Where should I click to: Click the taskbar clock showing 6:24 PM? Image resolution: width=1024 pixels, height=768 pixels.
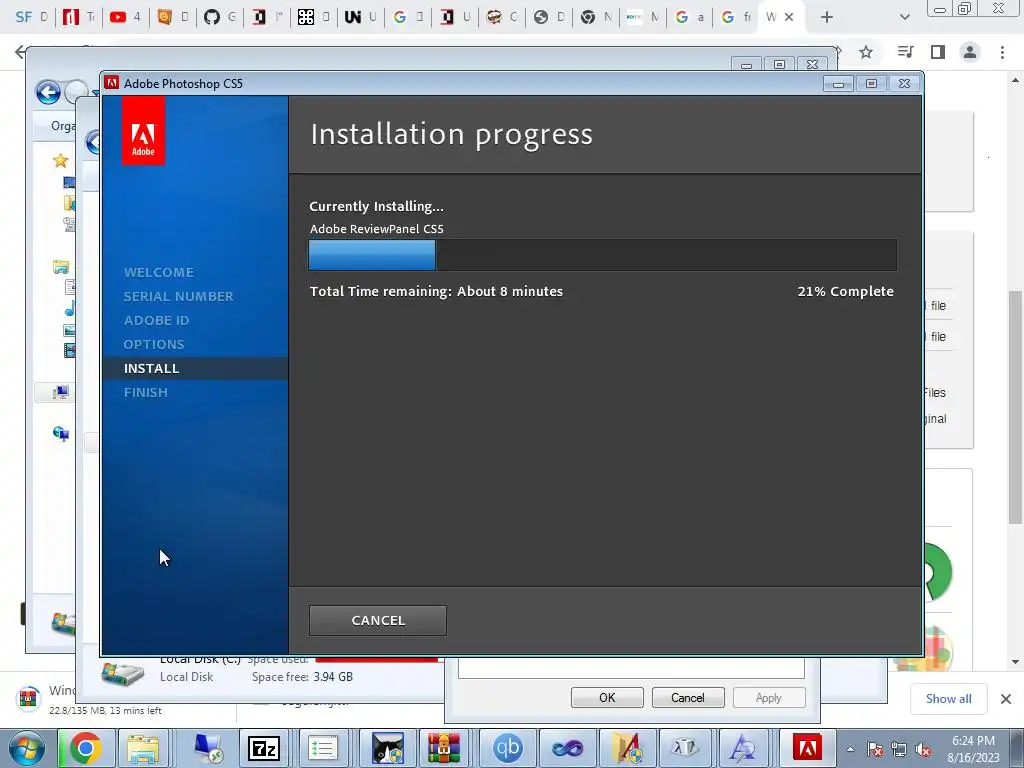(973, 749)
